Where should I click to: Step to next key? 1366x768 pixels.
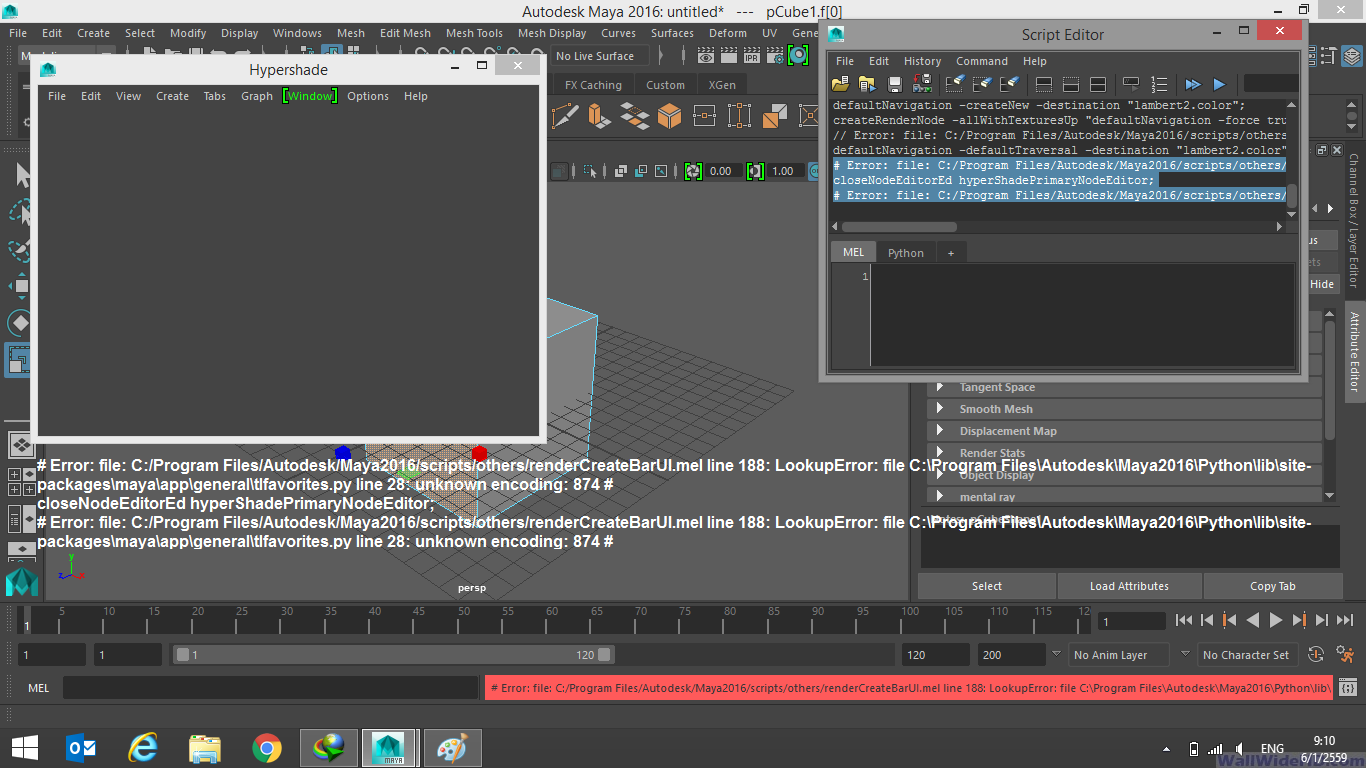pos(1299,620)
